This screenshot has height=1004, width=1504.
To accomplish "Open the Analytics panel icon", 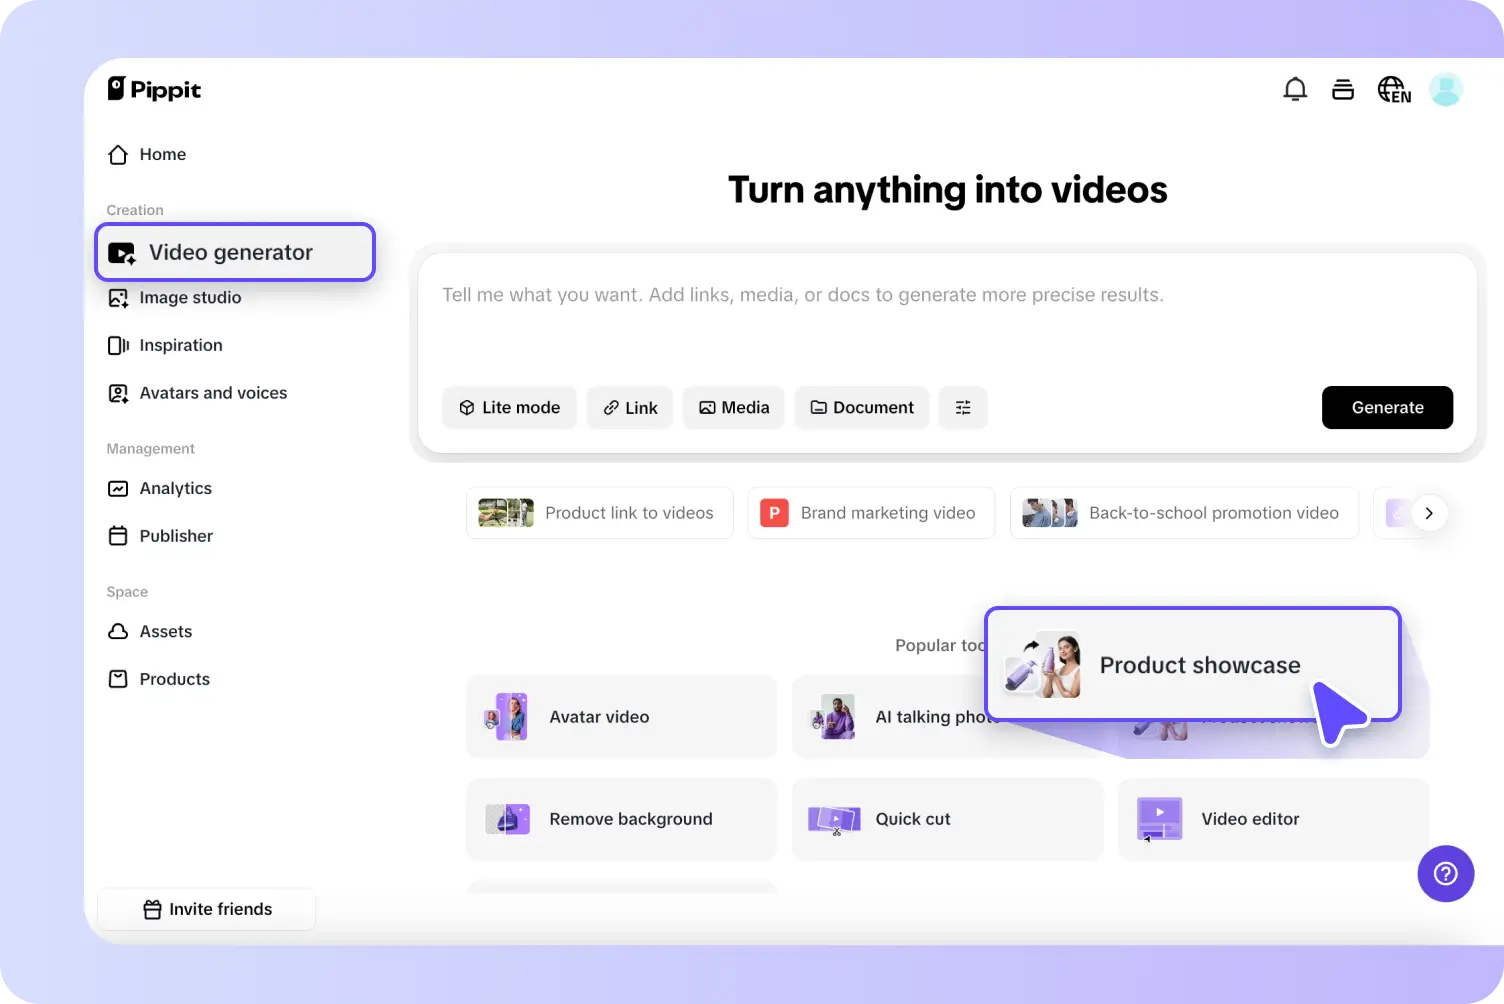I will (x=118, y=488).
